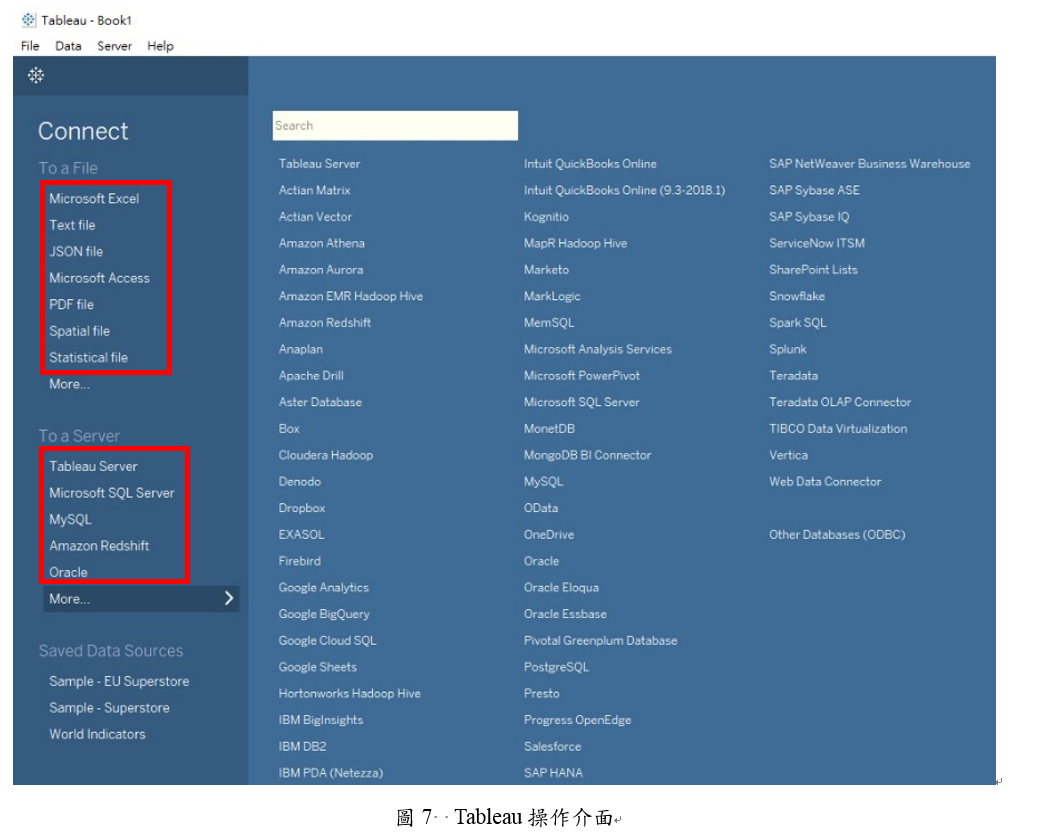Click More under To a File

coord(70,384)
